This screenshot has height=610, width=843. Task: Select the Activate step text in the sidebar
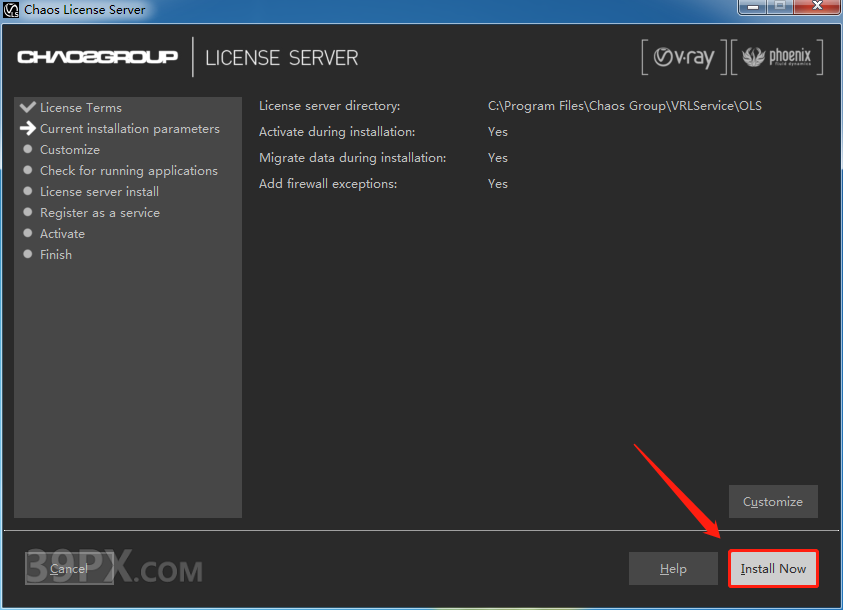click(62, 233)
